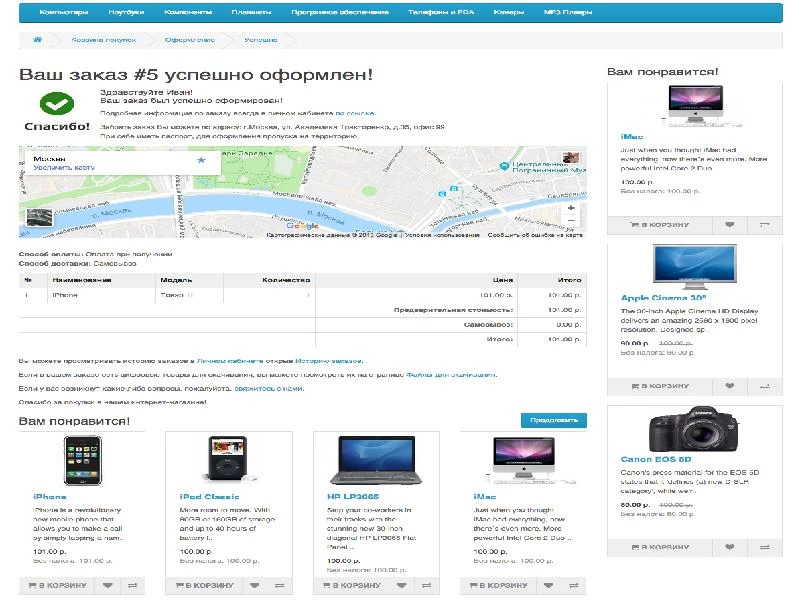Open the Телефоны и PDA menu
This screenshot has height=600, width=800.
point(441,12)
